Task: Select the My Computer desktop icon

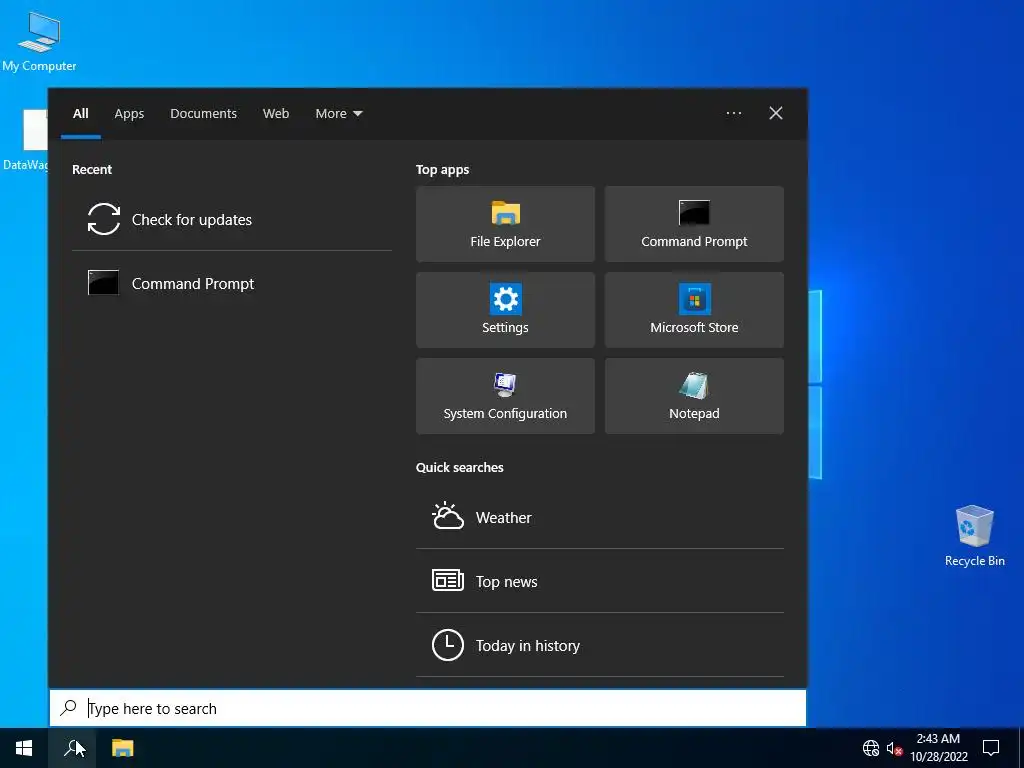Action: tap(39, 41)
